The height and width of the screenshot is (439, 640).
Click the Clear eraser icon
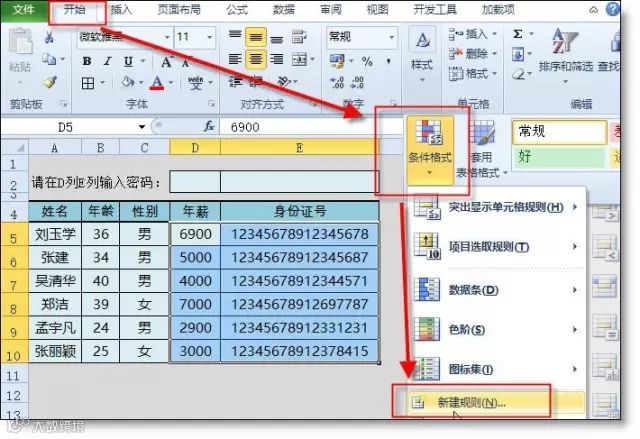(518, 74)
